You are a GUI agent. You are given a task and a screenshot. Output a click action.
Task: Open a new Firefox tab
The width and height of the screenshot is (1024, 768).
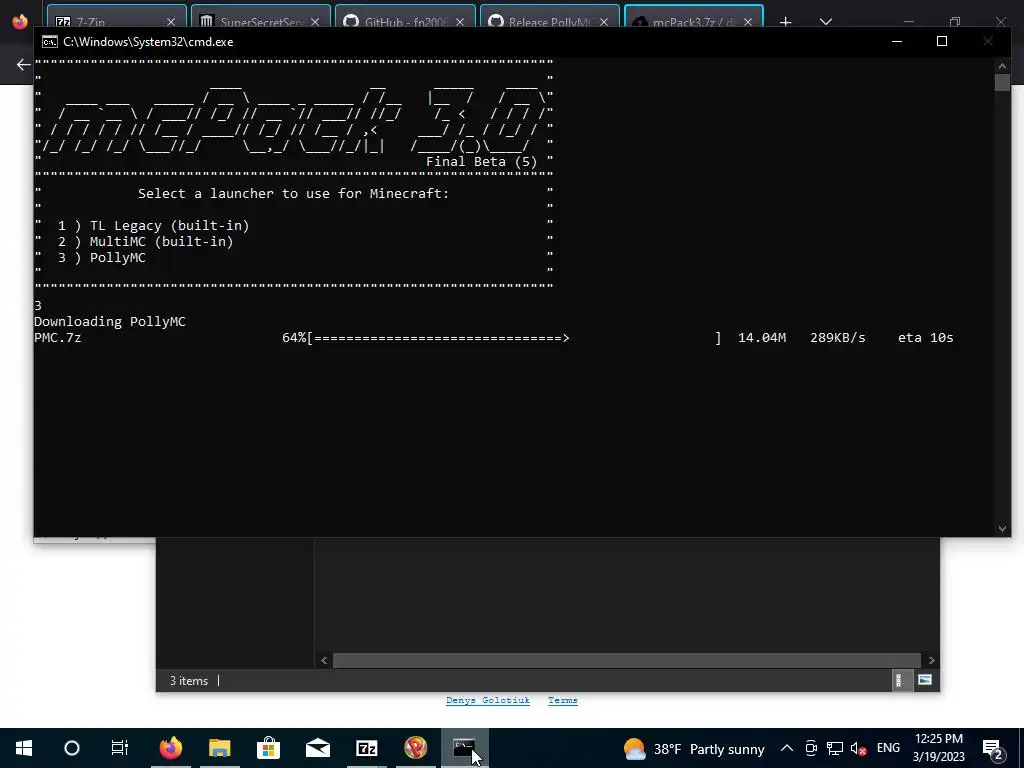coord(786,22)
